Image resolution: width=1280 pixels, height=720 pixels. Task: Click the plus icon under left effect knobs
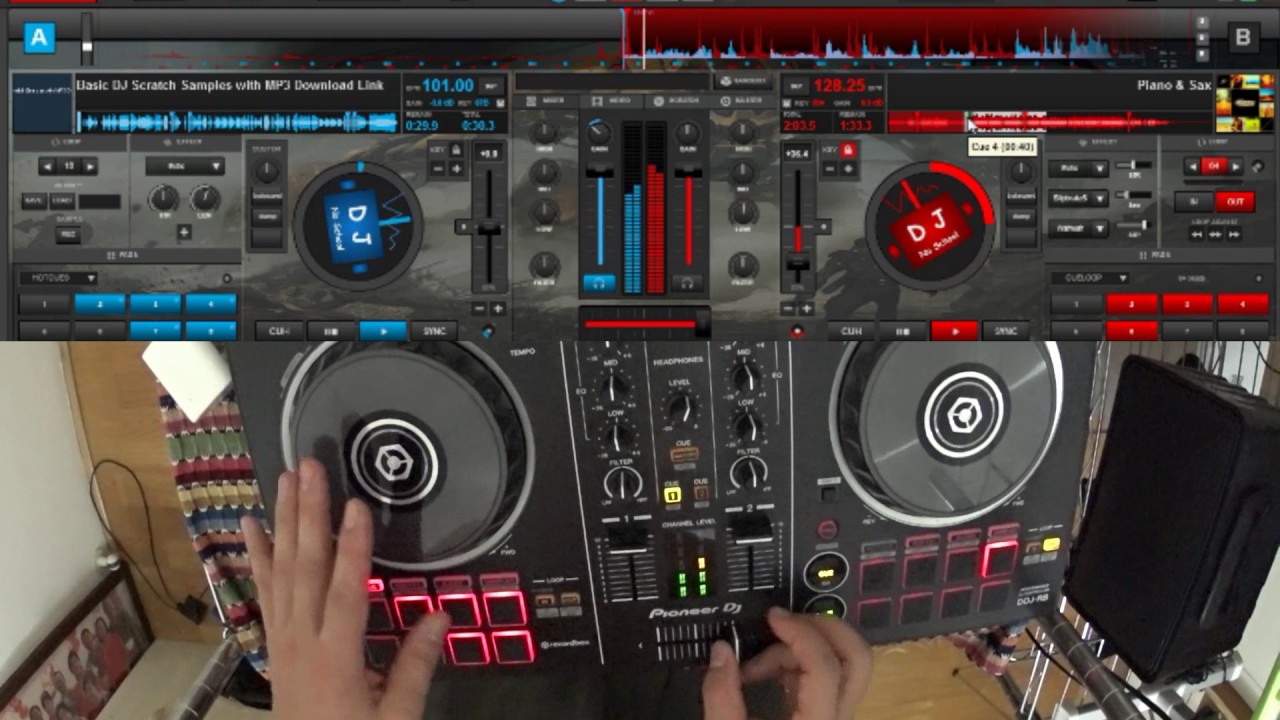(184, 232)
